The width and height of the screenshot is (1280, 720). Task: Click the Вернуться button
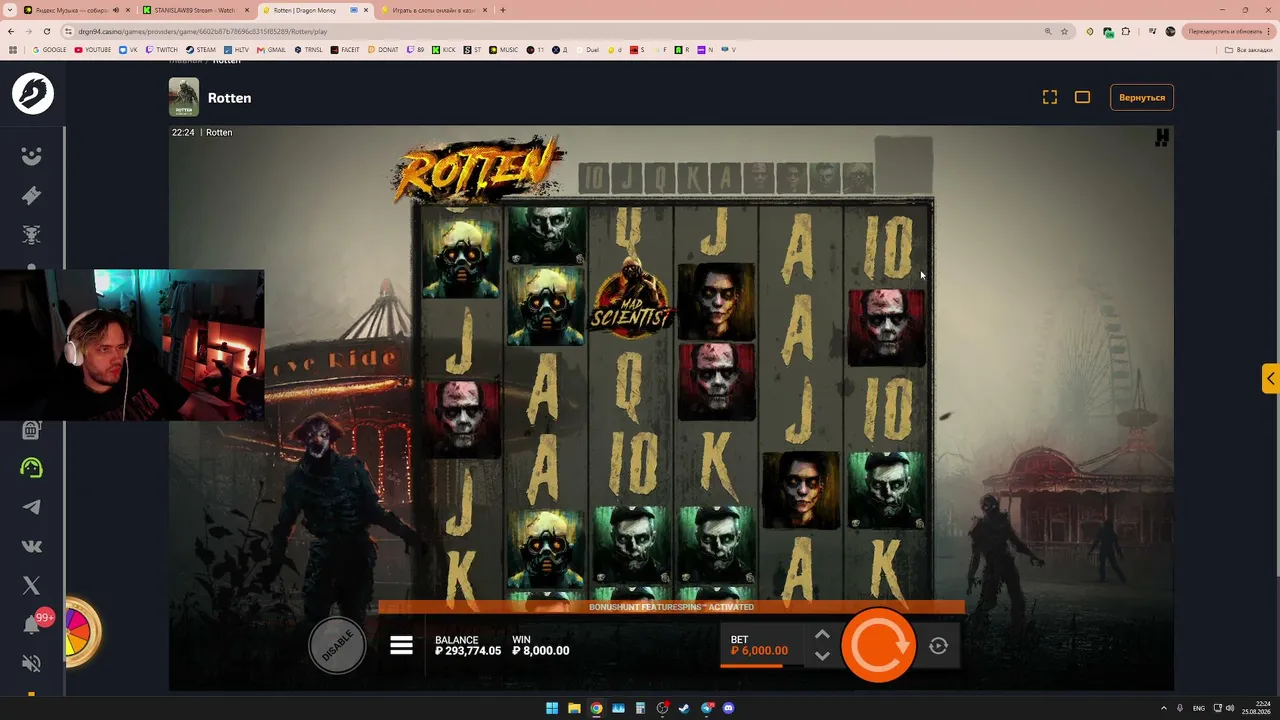pyautogui.click(x=1142, y=97)
